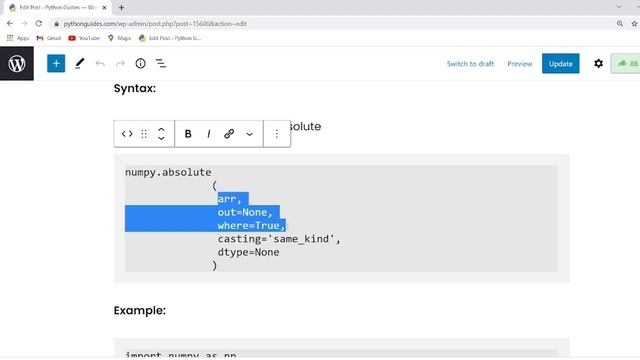Bookmark this page with star
The width and height of the screenshot is (640, 360).
(634, 24)
